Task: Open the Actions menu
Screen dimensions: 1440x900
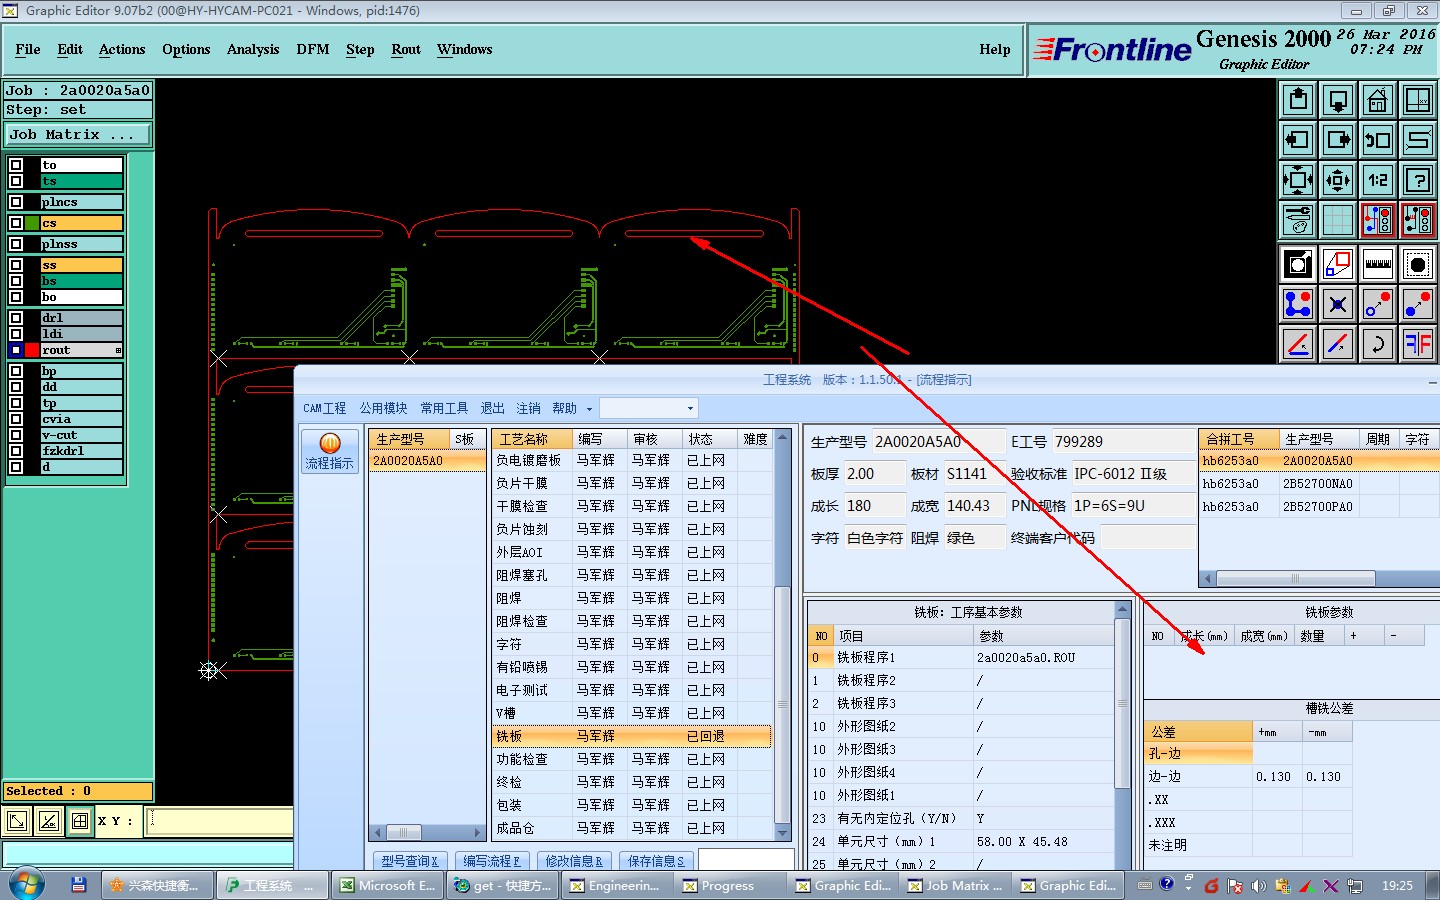Action: pos(122,49)
